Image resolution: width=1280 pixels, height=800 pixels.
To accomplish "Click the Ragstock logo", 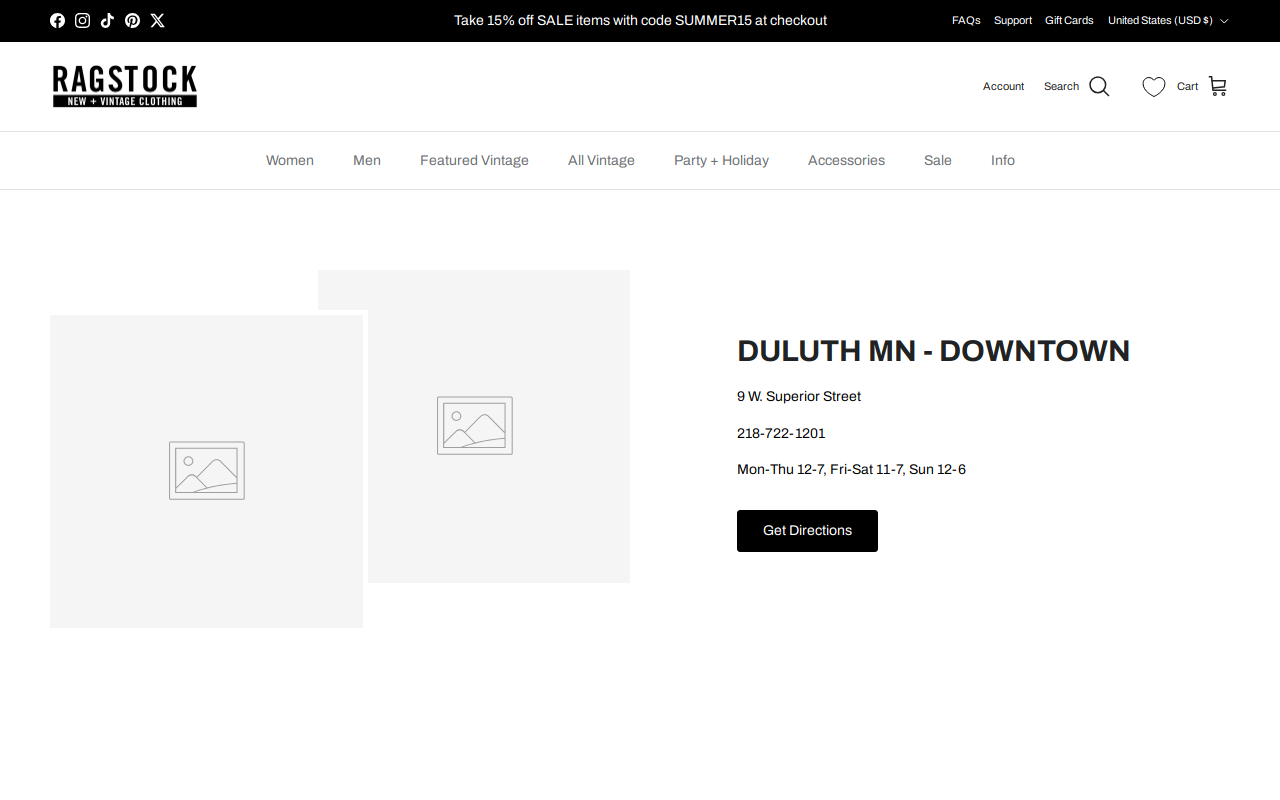I will point(125,86).
